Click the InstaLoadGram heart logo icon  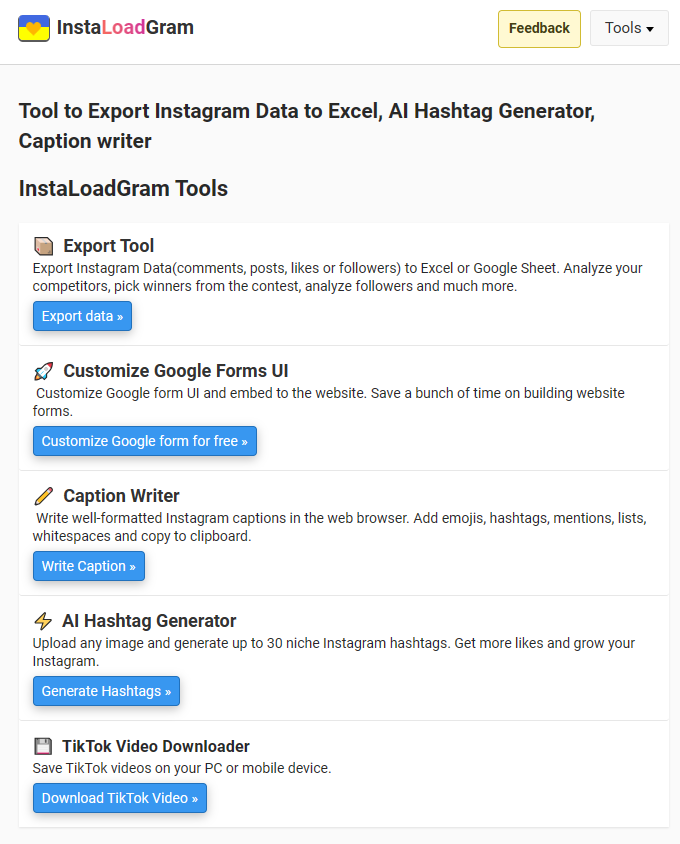[x=34, y=28]
